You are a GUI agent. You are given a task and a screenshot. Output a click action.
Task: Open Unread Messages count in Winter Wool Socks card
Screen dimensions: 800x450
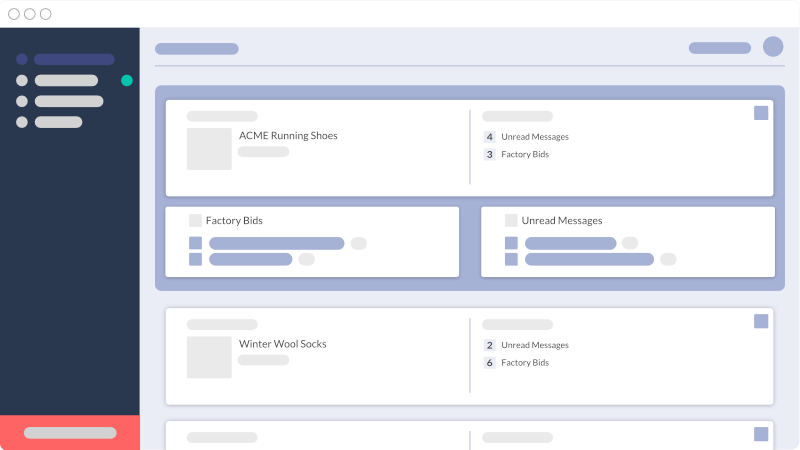(x=526, y=345)
